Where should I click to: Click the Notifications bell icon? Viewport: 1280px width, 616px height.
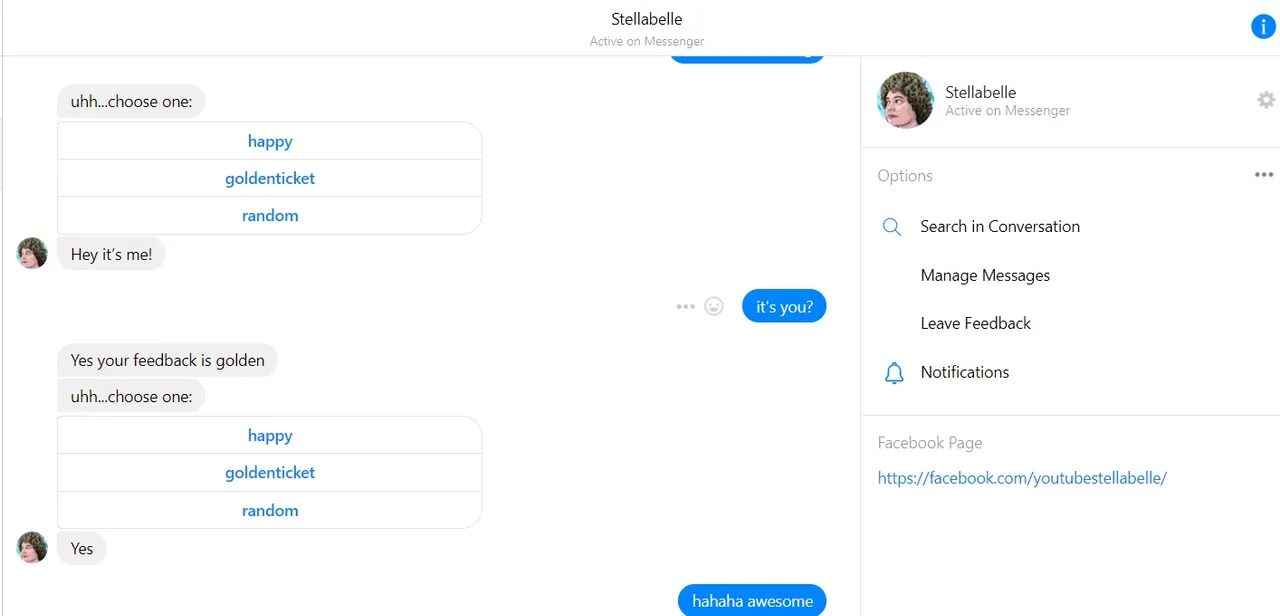893,373
